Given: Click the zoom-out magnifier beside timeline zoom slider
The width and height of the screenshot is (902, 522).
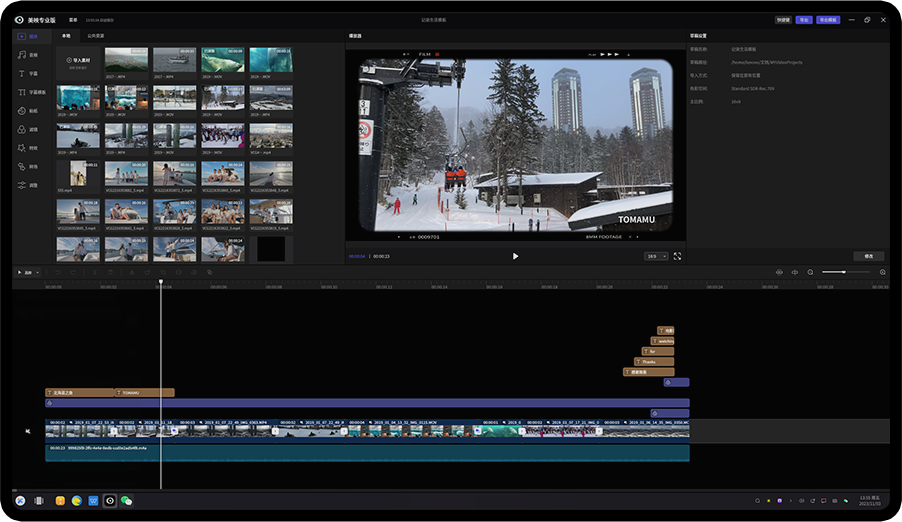Looking at the screenshot, I should click(x=810, y=272).
